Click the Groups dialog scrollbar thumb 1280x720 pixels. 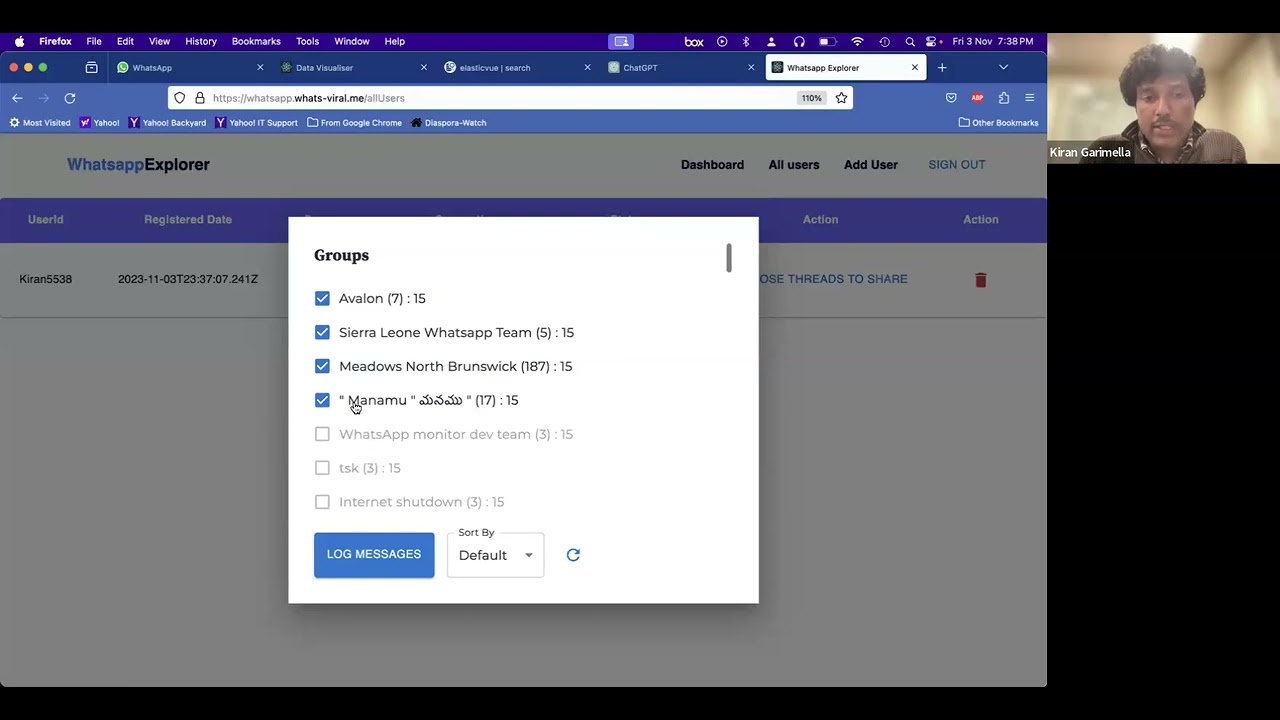[x=729, y=258]
